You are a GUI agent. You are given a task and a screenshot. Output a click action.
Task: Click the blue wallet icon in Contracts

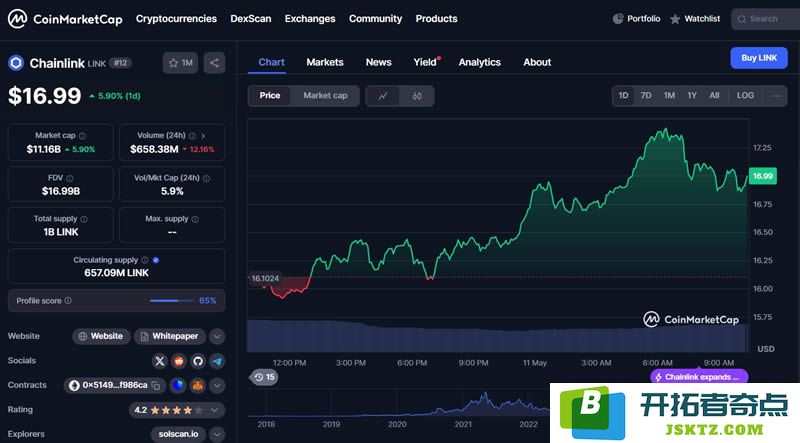[x=178, y=385]
